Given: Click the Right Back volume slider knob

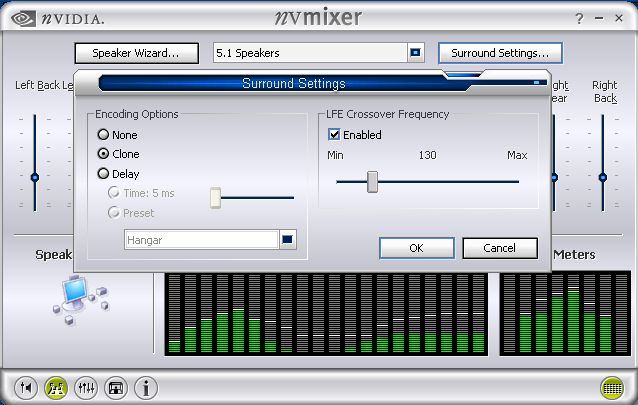Looking at the screenshot, I should tap(603, 177).
